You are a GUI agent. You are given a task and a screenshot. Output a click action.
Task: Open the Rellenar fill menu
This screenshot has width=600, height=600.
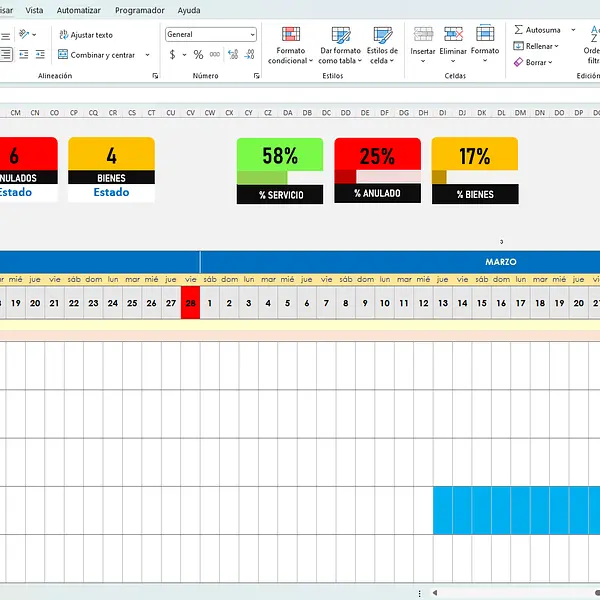536,46
